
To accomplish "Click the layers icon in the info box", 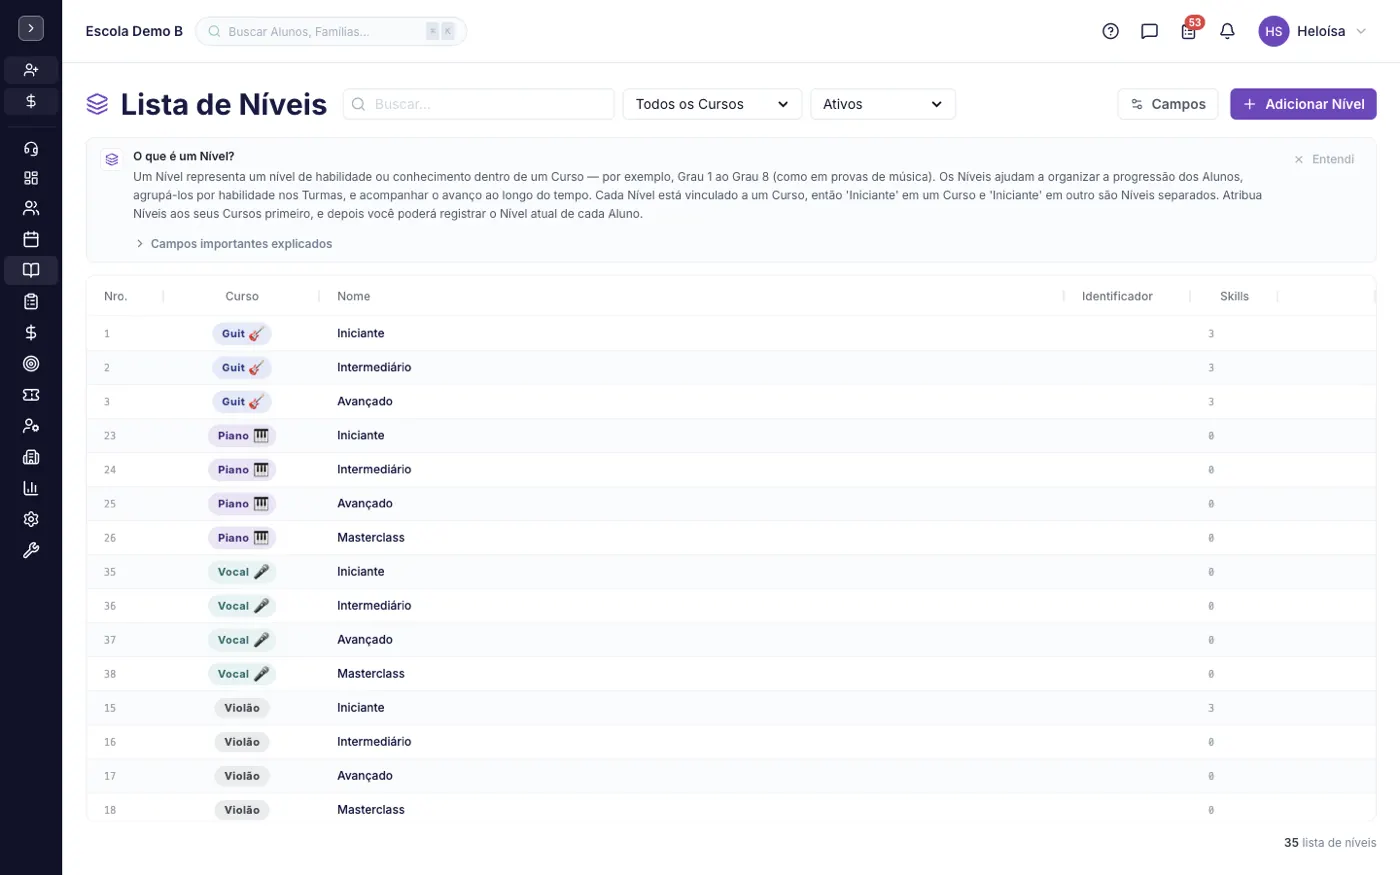I will click(112, 159).
